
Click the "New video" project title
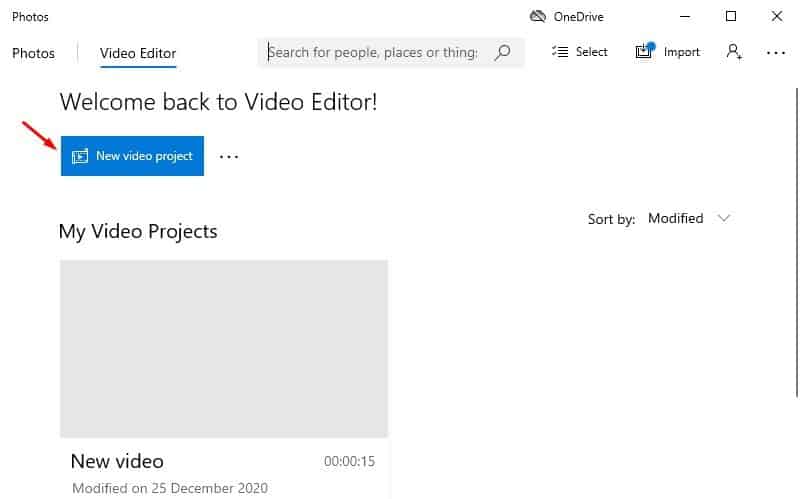coord(117,461)
